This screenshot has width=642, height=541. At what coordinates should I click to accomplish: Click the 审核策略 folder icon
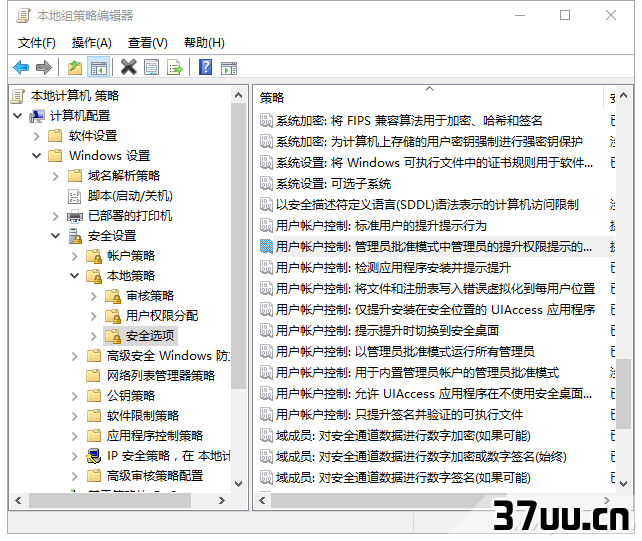click(113, 296)
